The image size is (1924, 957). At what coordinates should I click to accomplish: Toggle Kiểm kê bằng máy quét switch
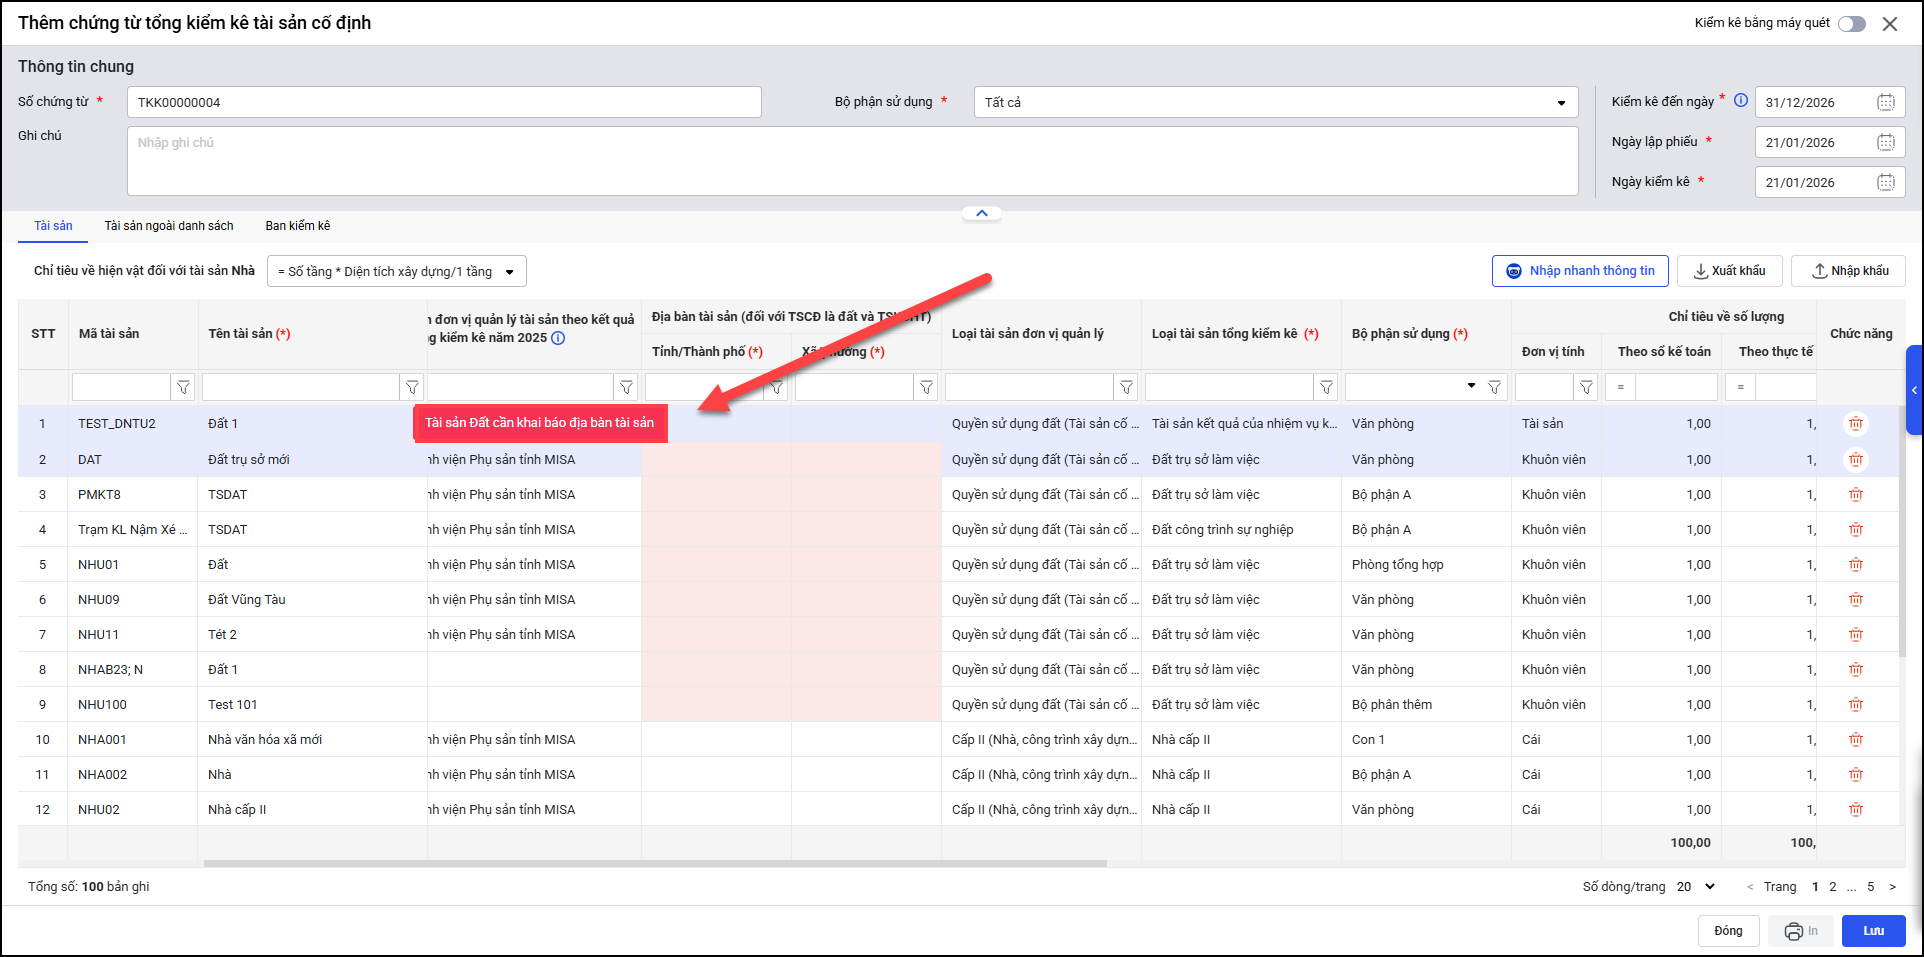pyautogui.click(x=1851, y=24)
